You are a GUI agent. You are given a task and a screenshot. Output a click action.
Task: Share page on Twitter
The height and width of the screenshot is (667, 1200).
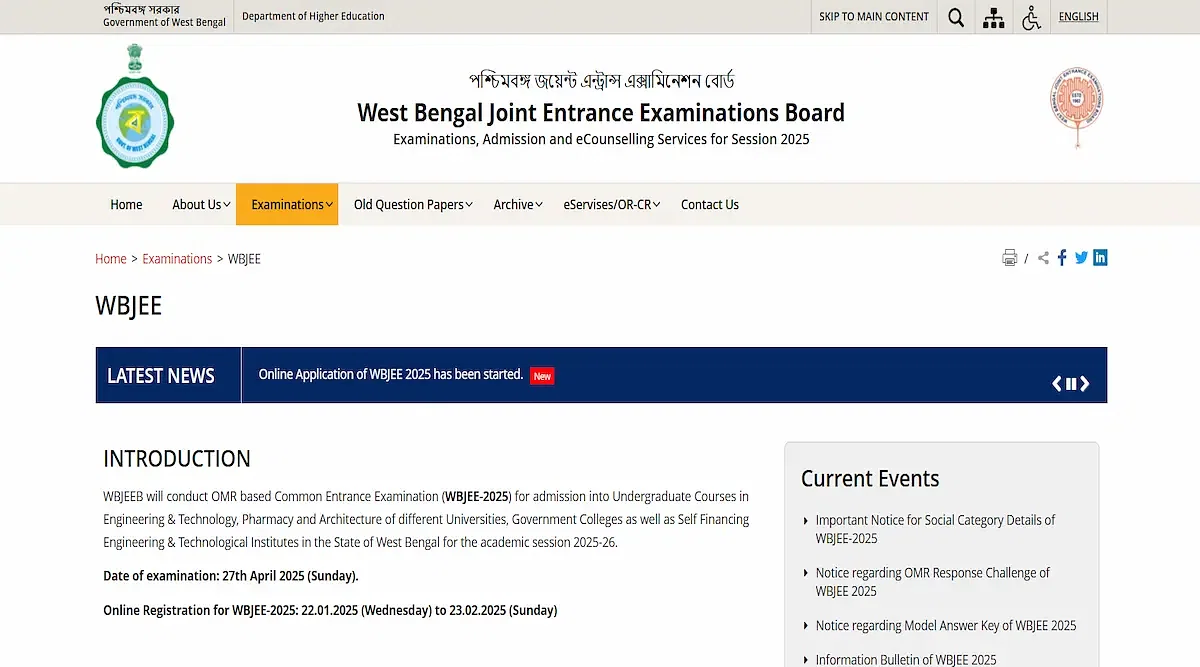(1081, 258)
